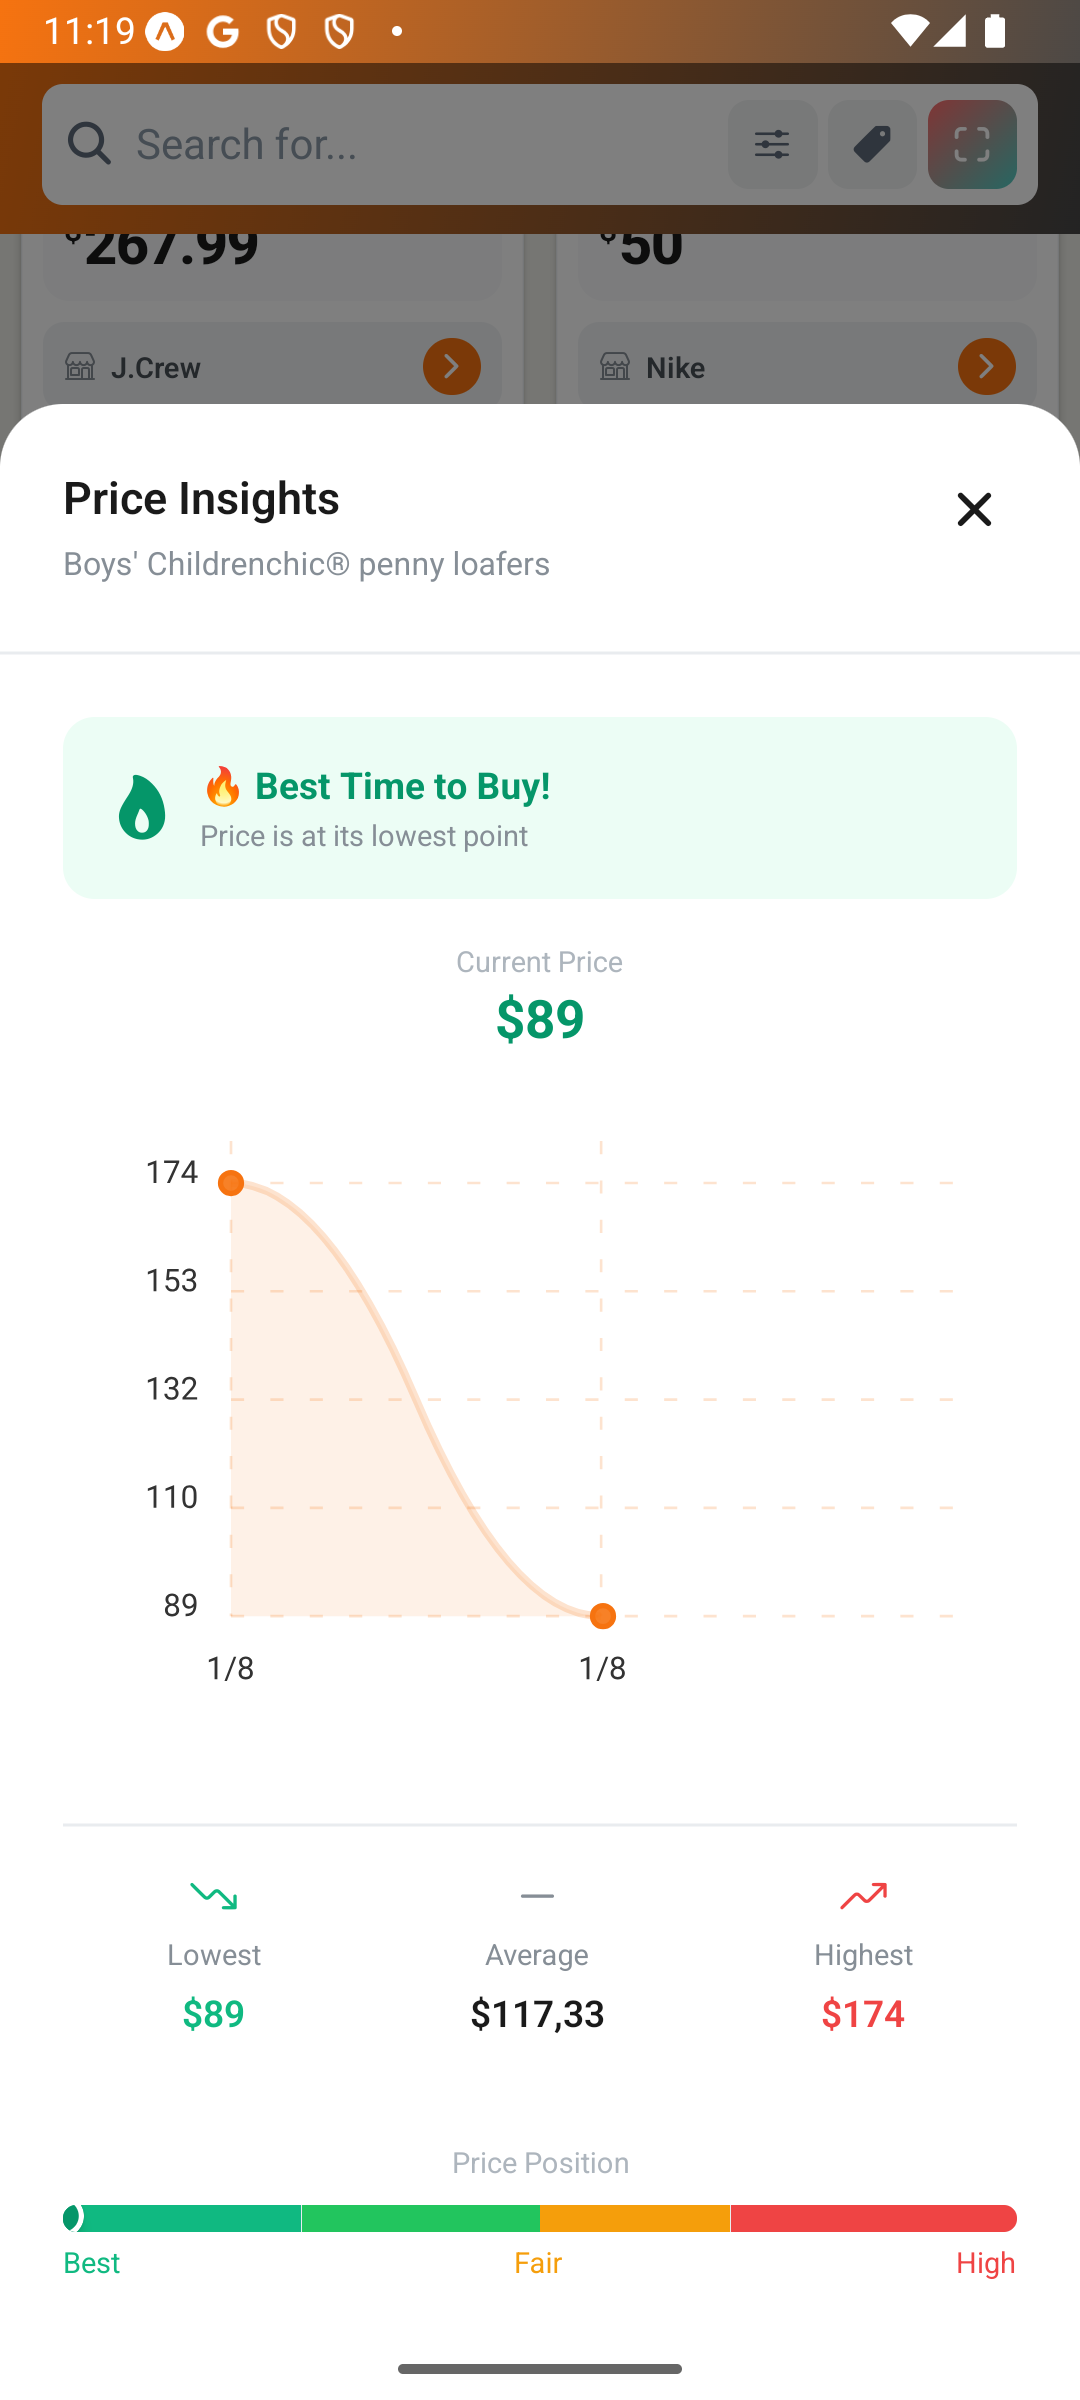
Task: Tap the price tag icon
Action: tap(872, 144)
